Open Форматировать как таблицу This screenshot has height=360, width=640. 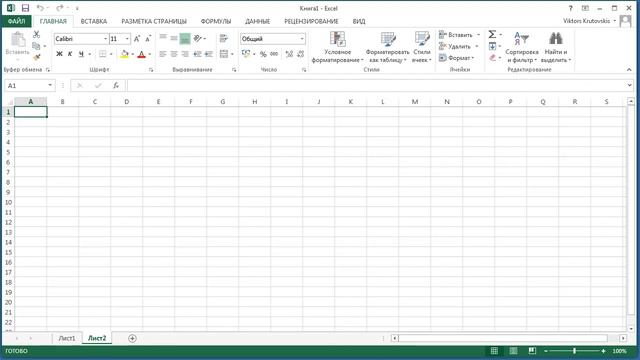387,47
